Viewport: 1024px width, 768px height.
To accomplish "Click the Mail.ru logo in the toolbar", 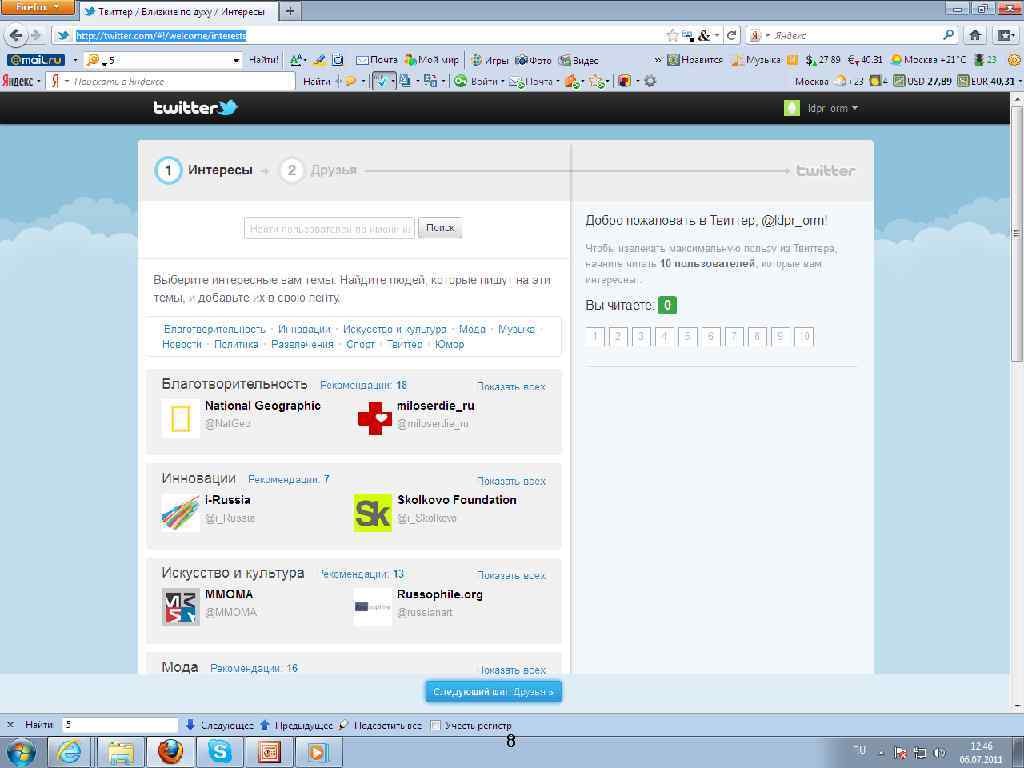I will coord(36,60).
